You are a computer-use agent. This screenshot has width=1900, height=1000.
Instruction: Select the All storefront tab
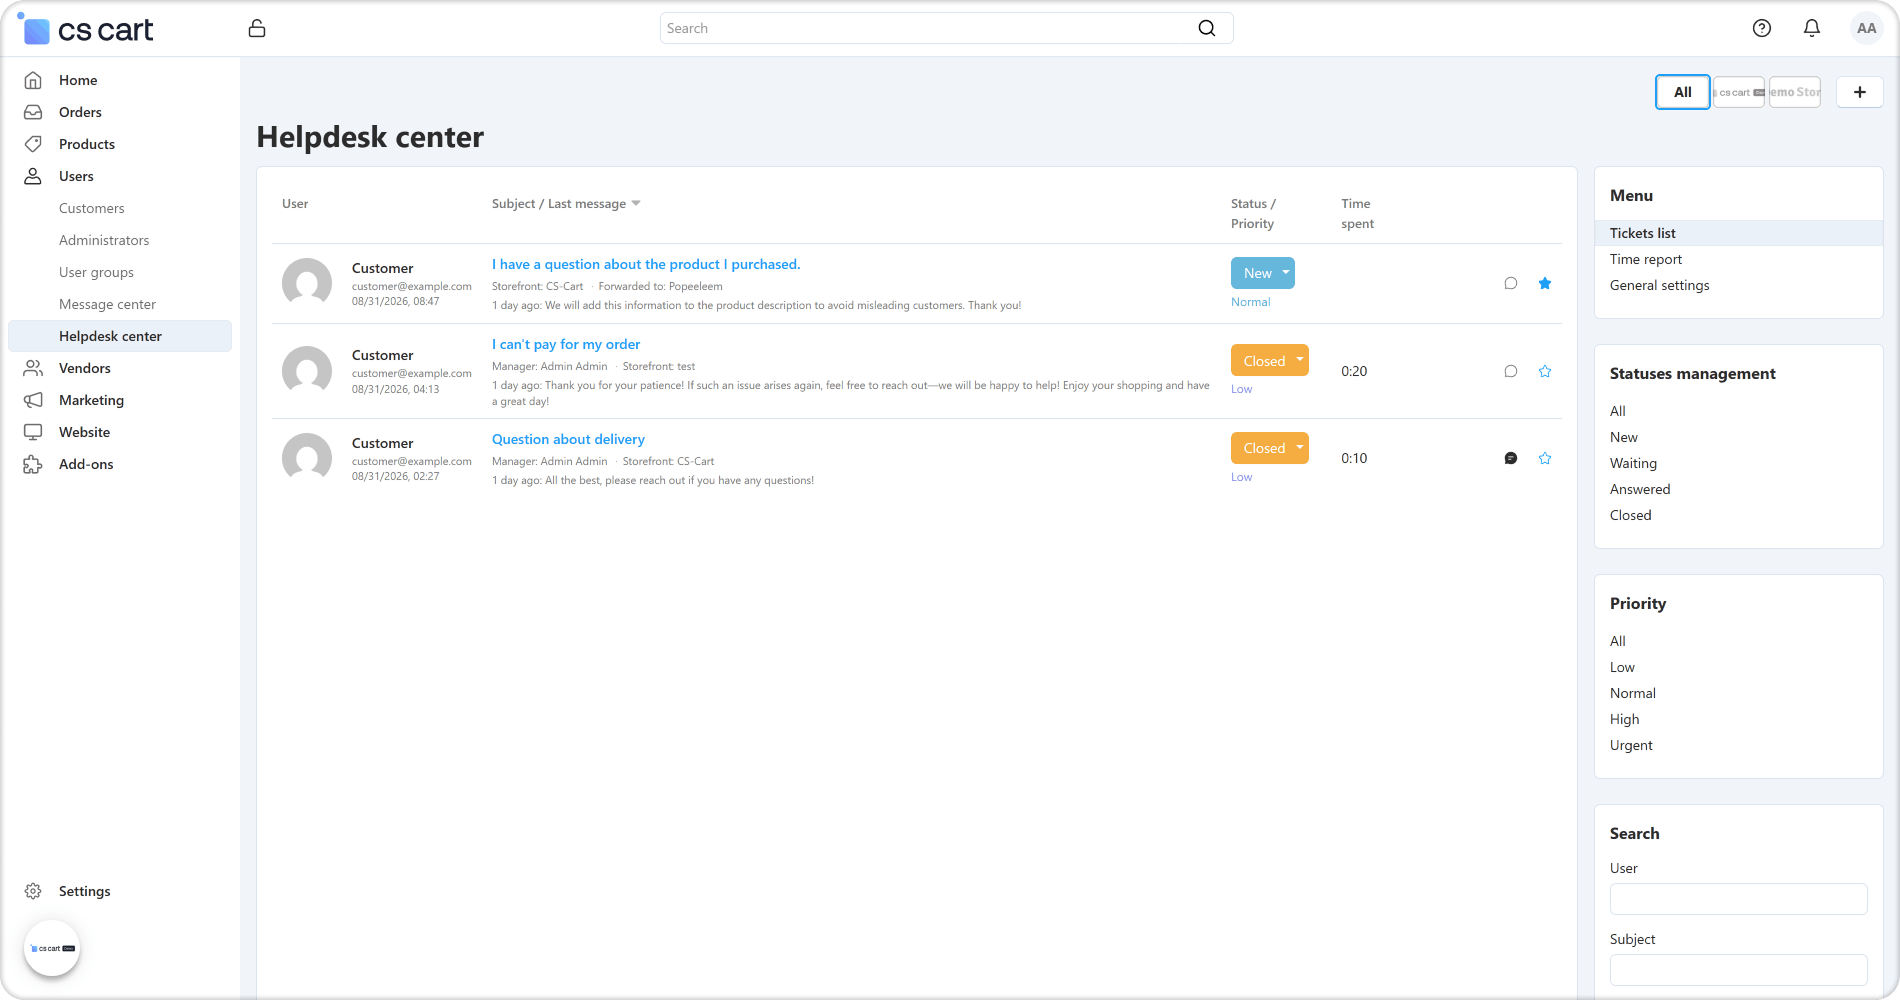point(1683,92)
